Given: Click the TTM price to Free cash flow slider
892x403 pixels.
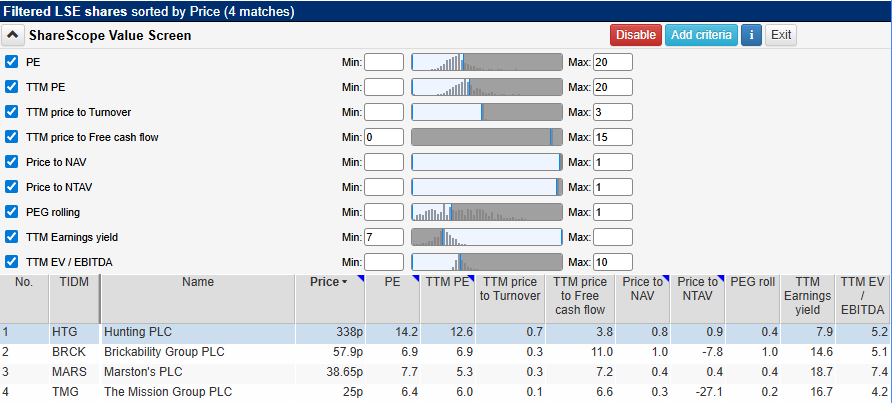Looking at the screenshot, I should click(487, 137).
